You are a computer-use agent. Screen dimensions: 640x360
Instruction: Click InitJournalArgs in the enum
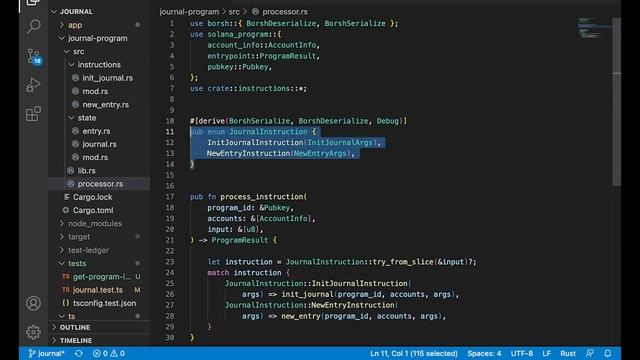[340, 142]
